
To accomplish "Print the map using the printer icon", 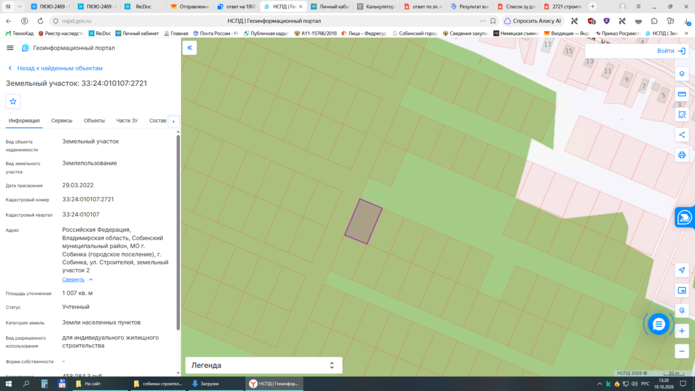I will coord(682,155).
